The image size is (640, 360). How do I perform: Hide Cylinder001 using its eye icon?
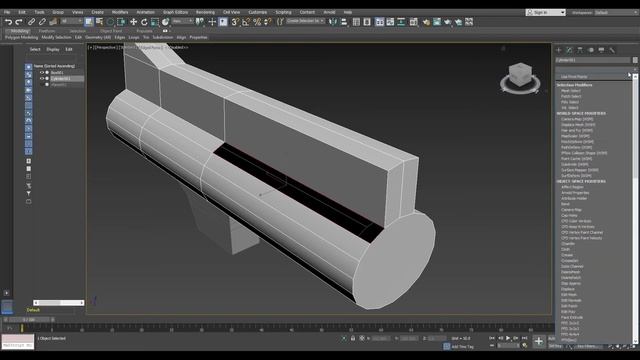42,78
